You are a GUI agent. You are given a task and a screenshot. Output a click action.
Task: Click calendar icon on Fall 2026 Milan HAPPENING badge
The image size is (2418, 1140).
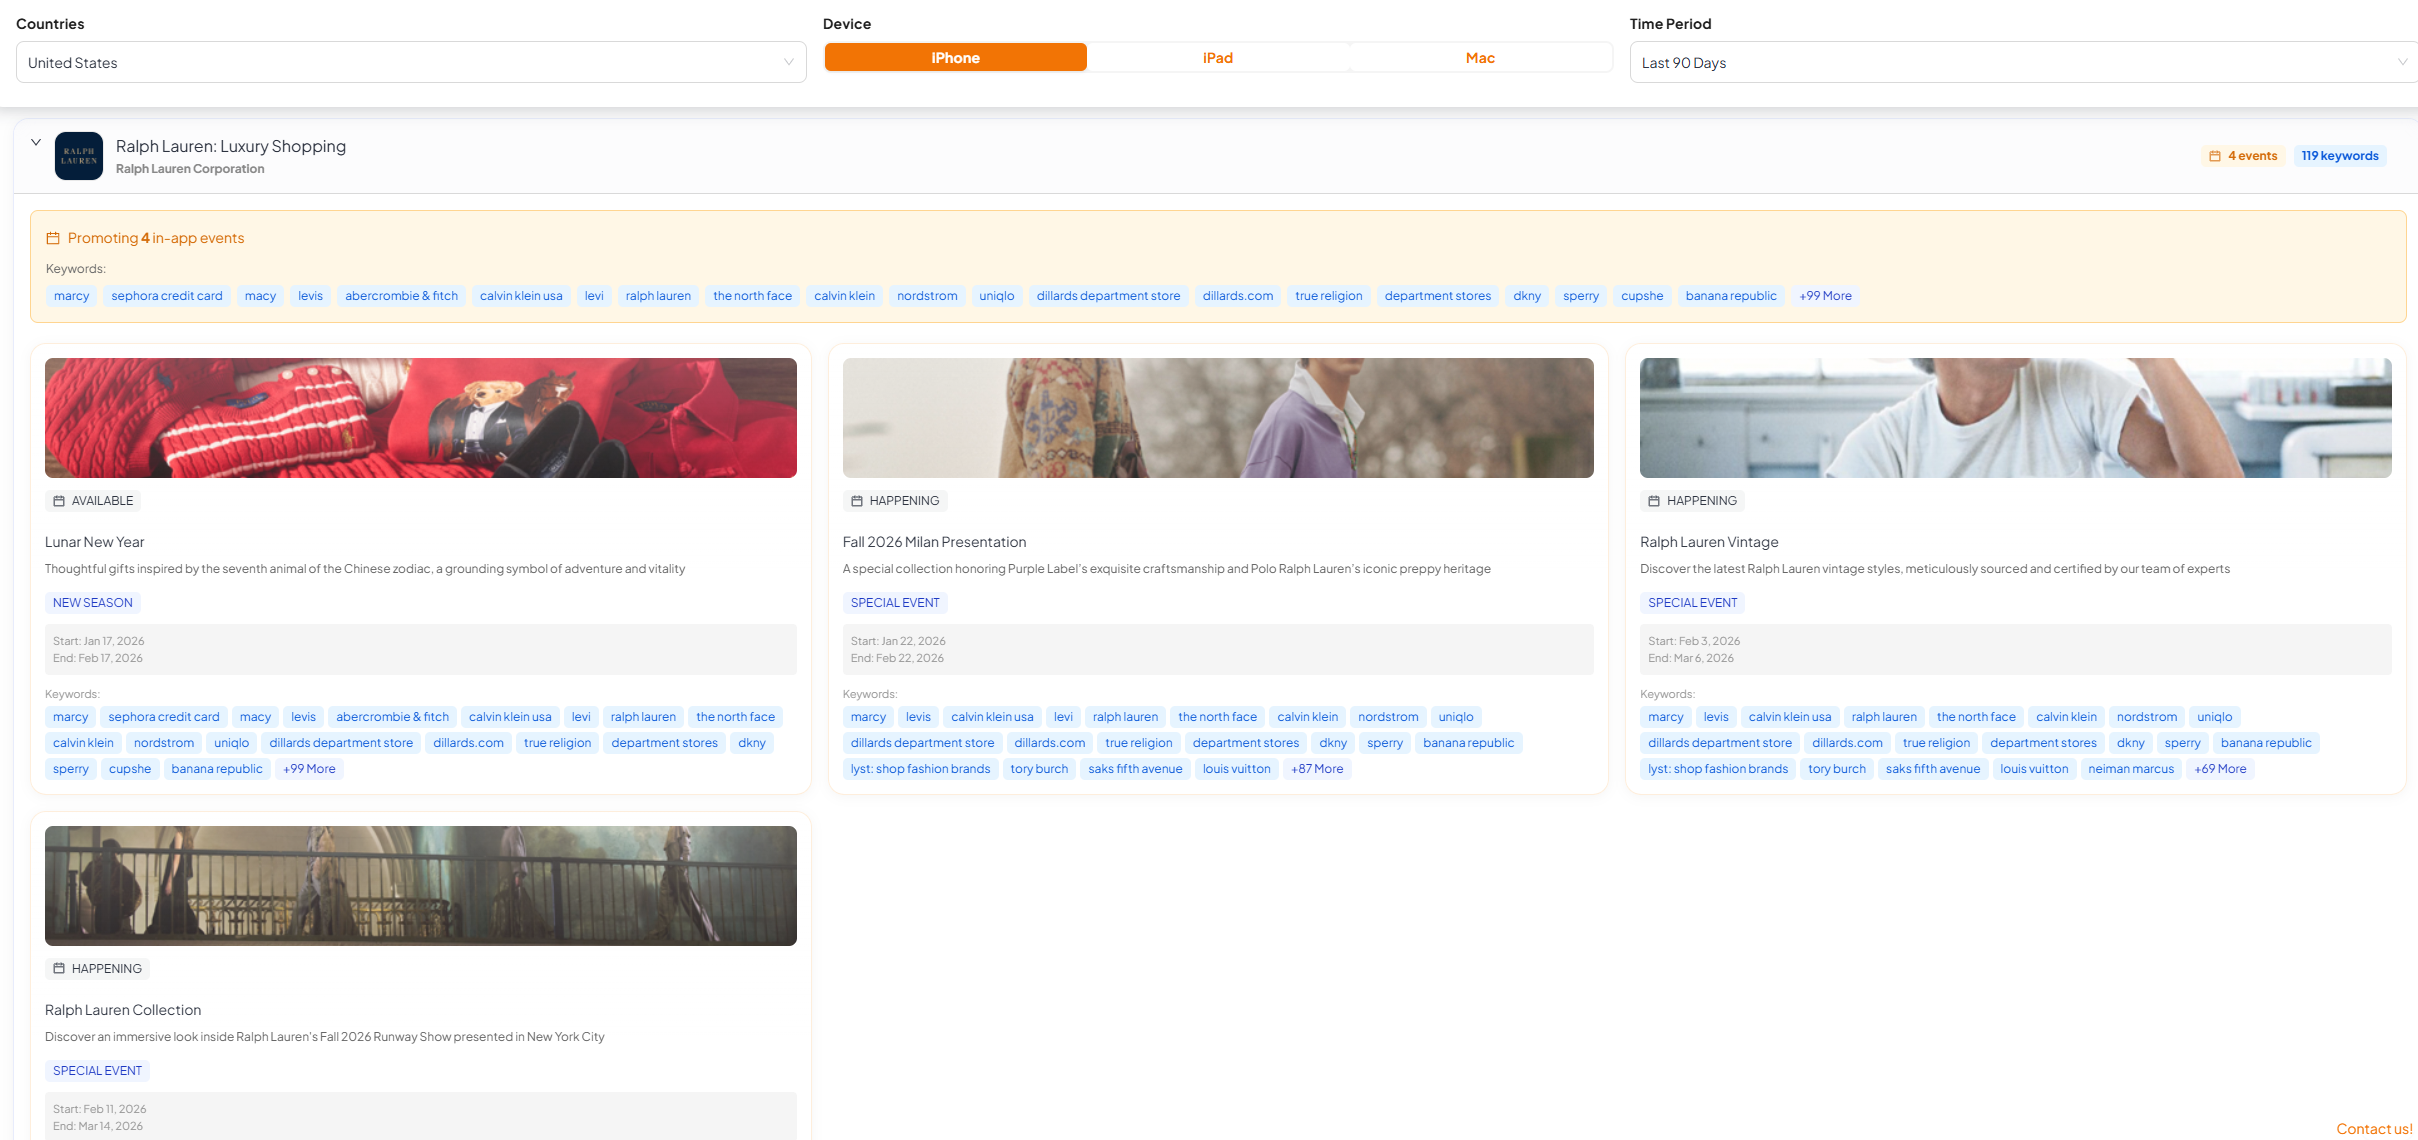click(857, 501)
